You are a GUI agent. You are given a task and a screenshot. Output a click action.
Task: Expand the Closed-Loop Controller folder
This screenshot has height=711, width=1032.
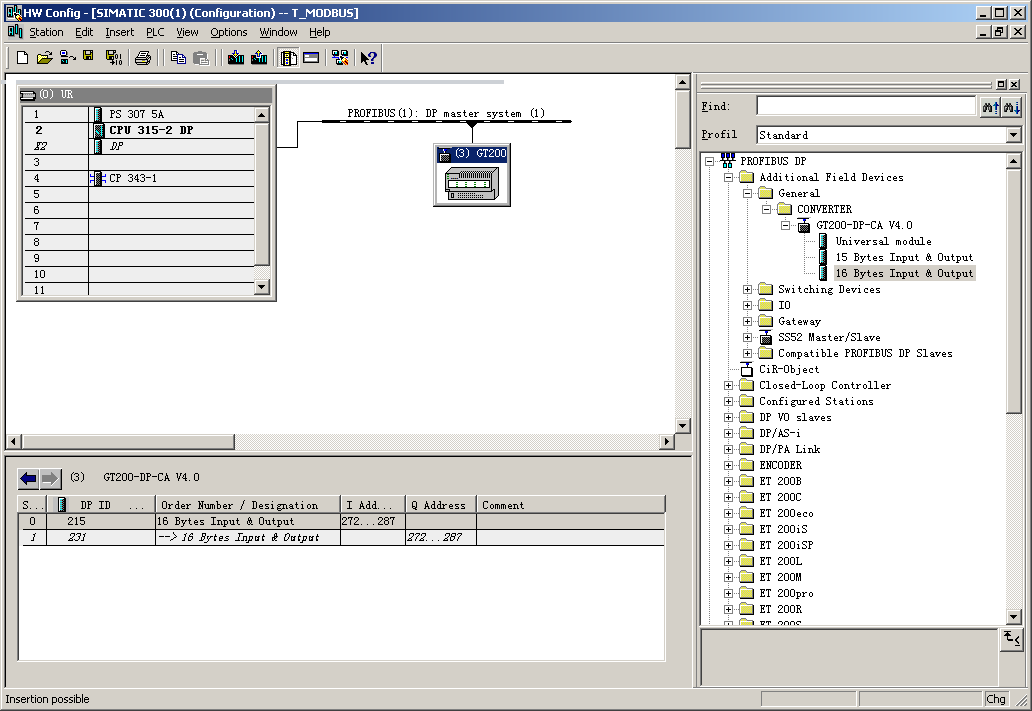[728, 386]
